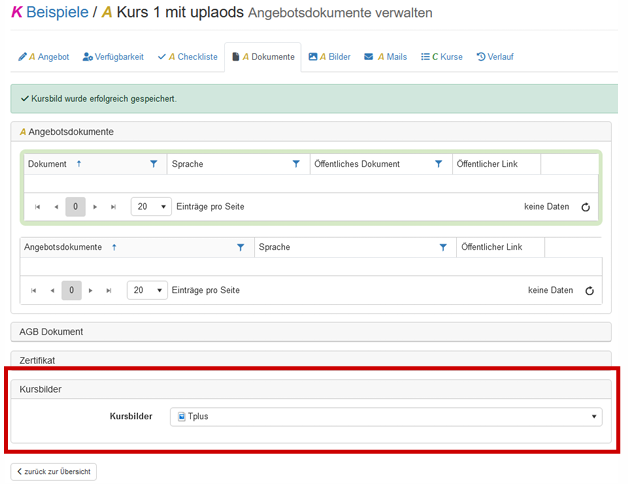Refresh the second Angebotsdokumente grid
The width and height of the screenshot is (628, 484).
[x=589, y=291]
